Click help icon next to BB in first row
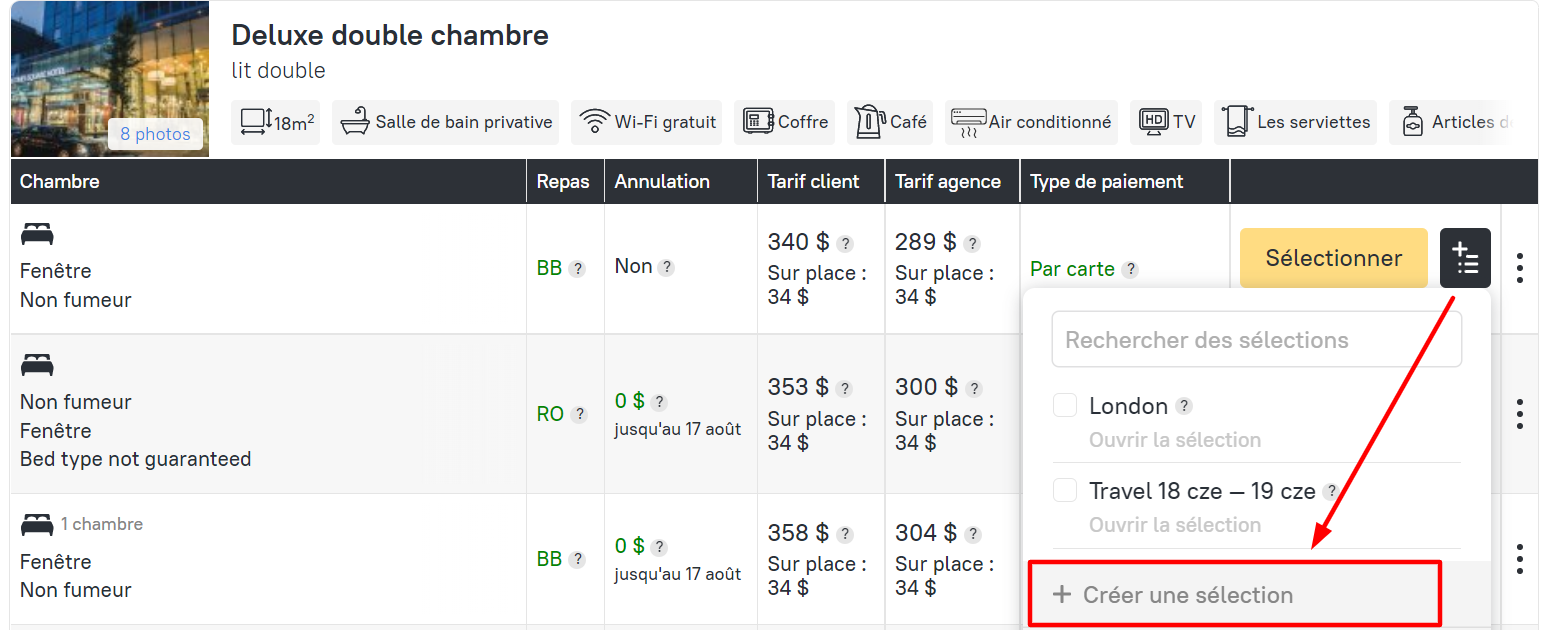The height and width of the screenshot is (630, 1546). (x=577, y=269)
